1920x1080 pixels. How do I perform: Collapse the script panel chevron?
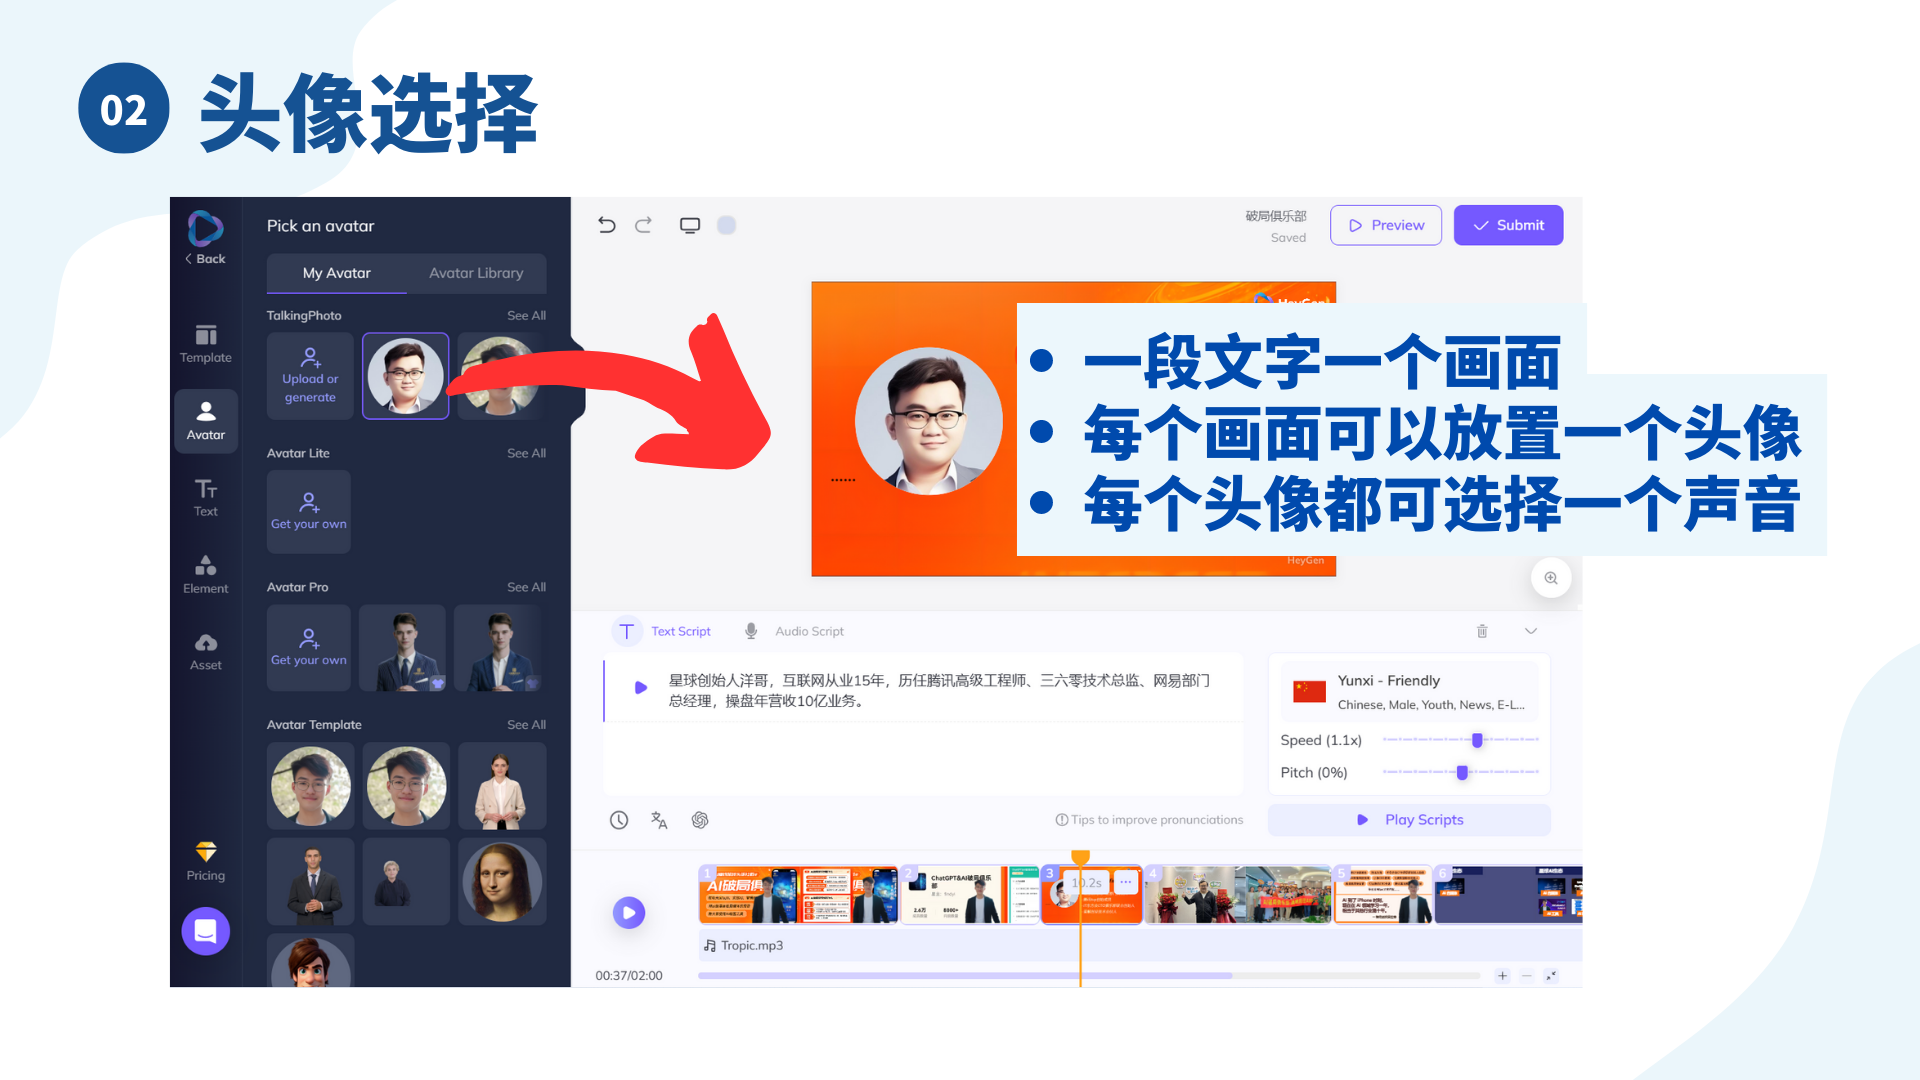click(x=1531, y=631)
